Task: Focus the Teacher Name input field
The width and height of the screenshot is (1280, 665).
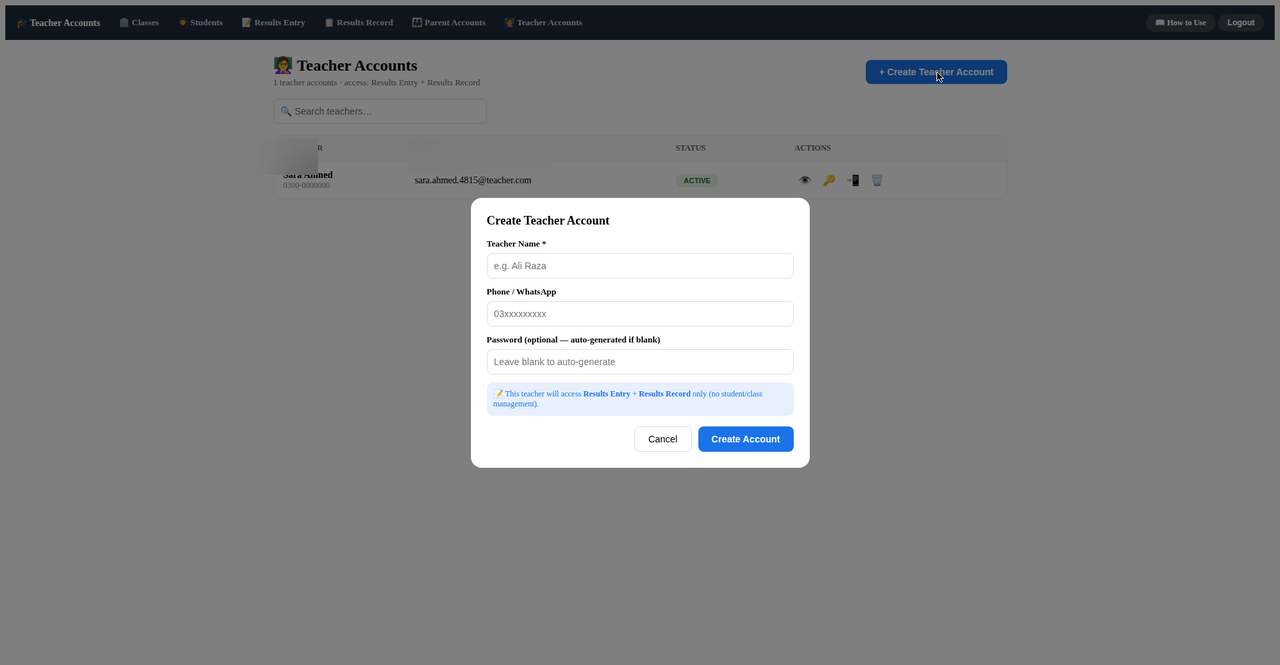Action: [640, 266]
